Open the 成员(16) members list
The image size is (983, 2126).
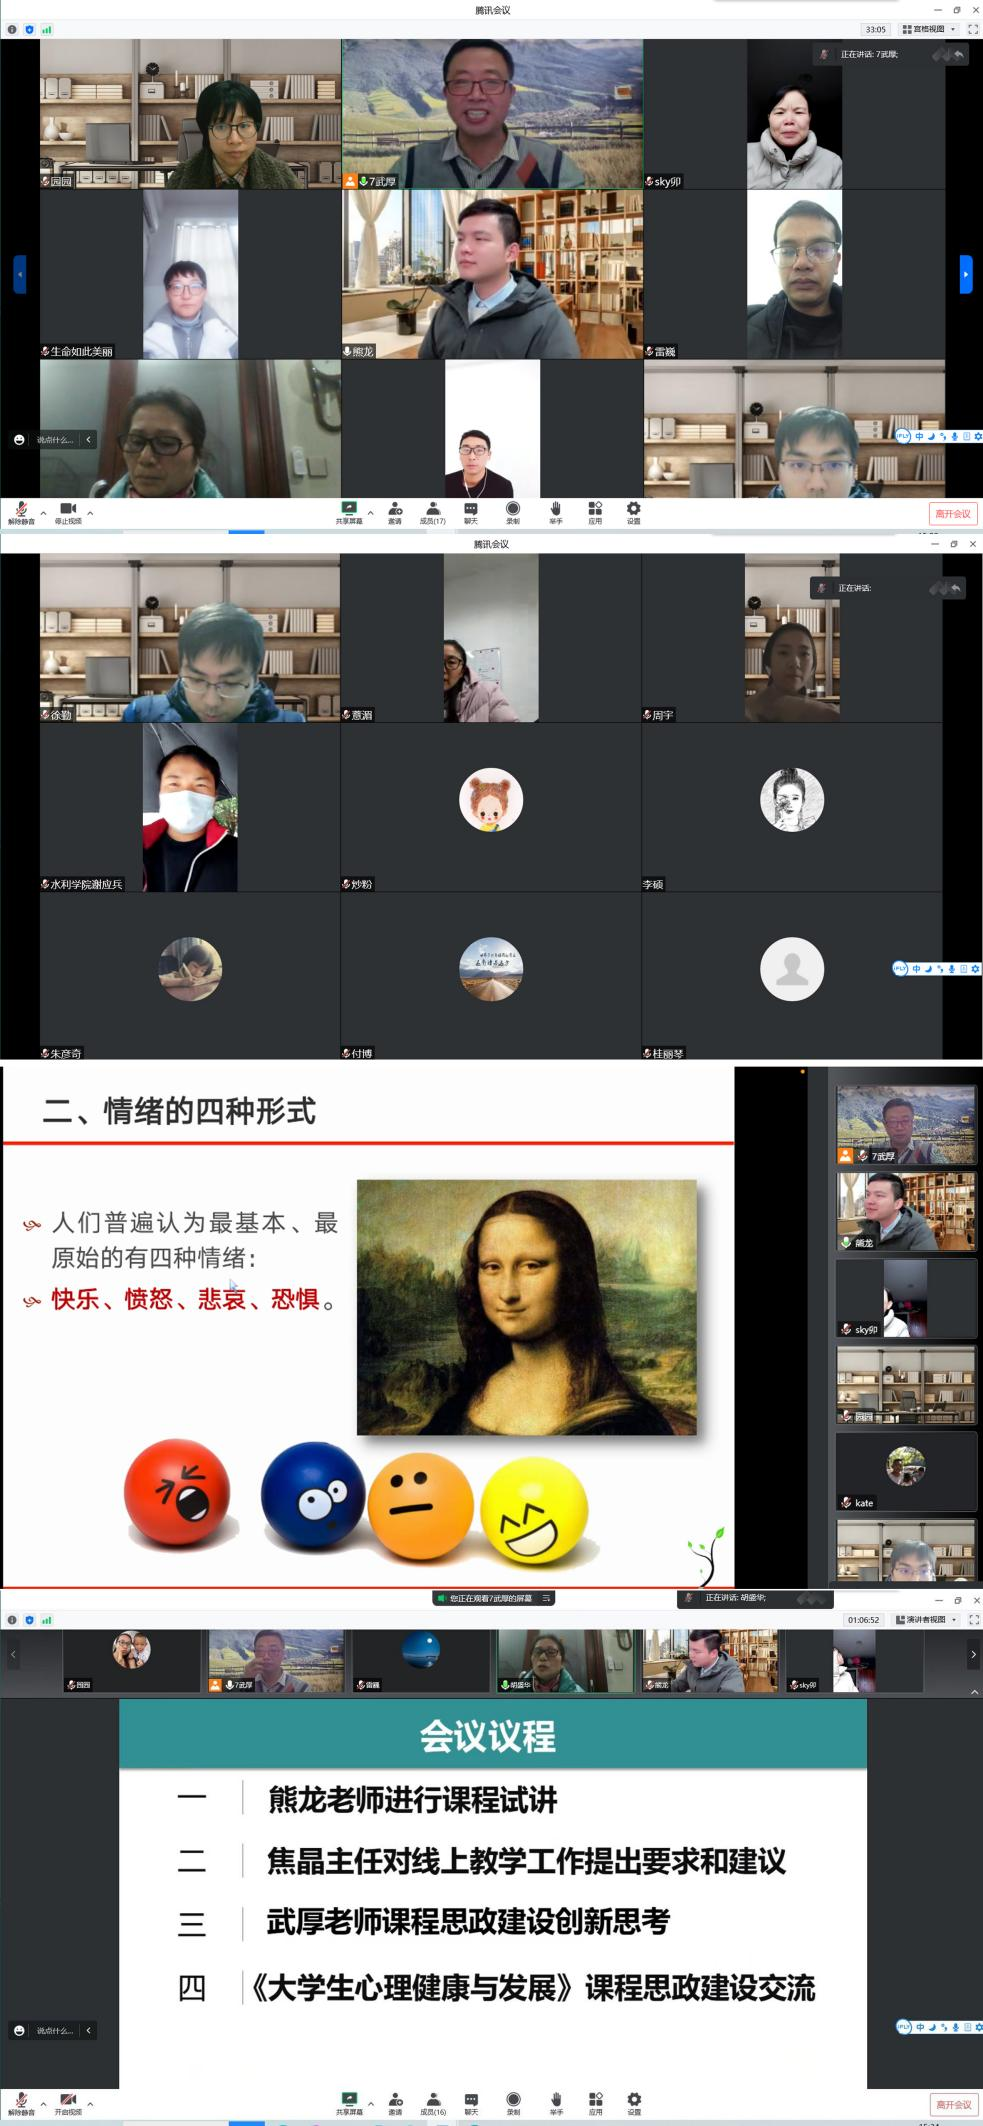tap(432, 2102)
